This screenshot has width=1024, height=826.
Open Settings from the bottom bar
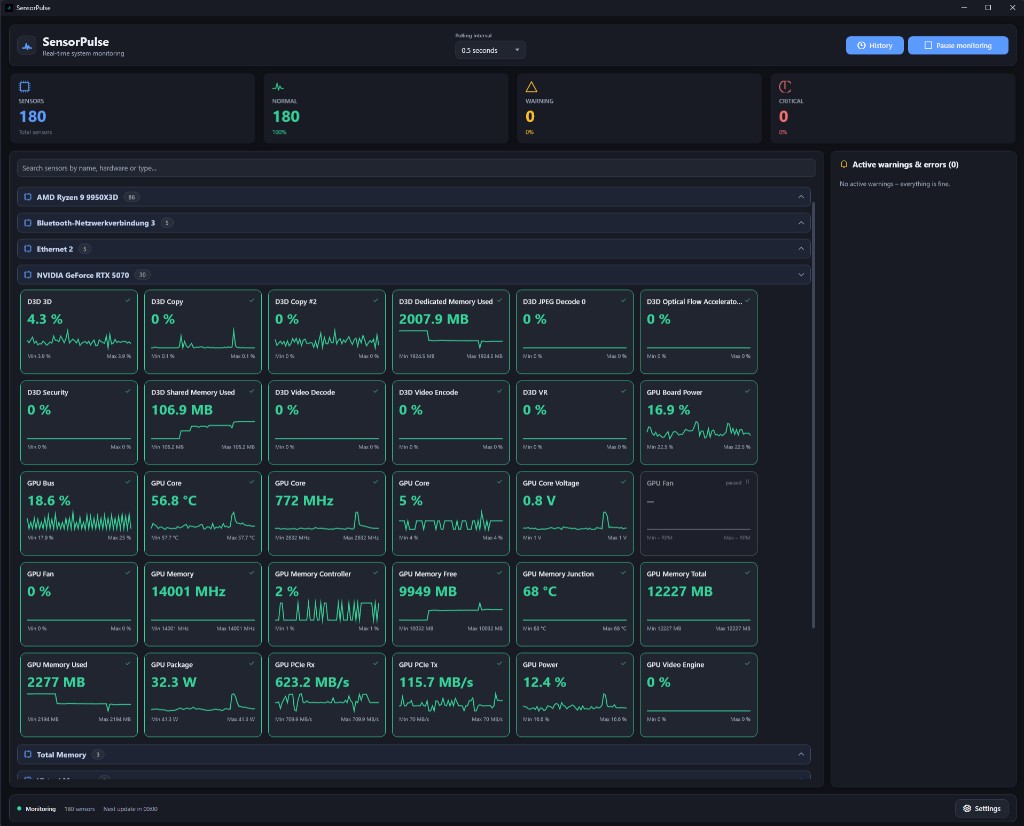pos(982,808)
